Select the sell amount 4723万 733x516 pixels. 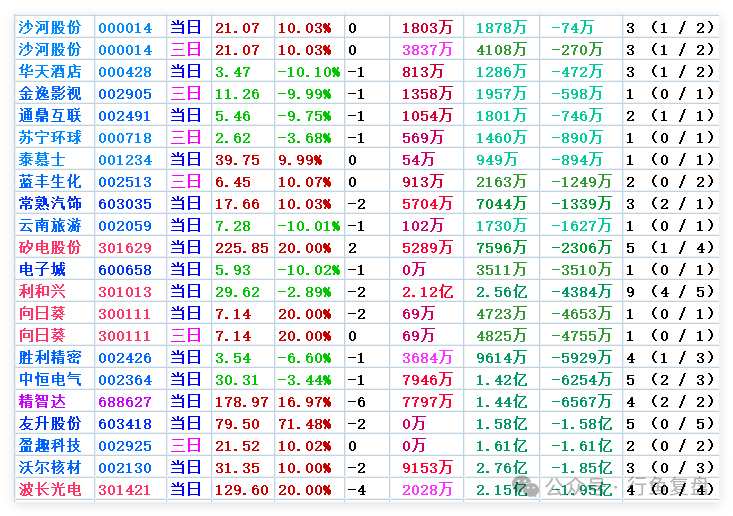tap(501, 314)
